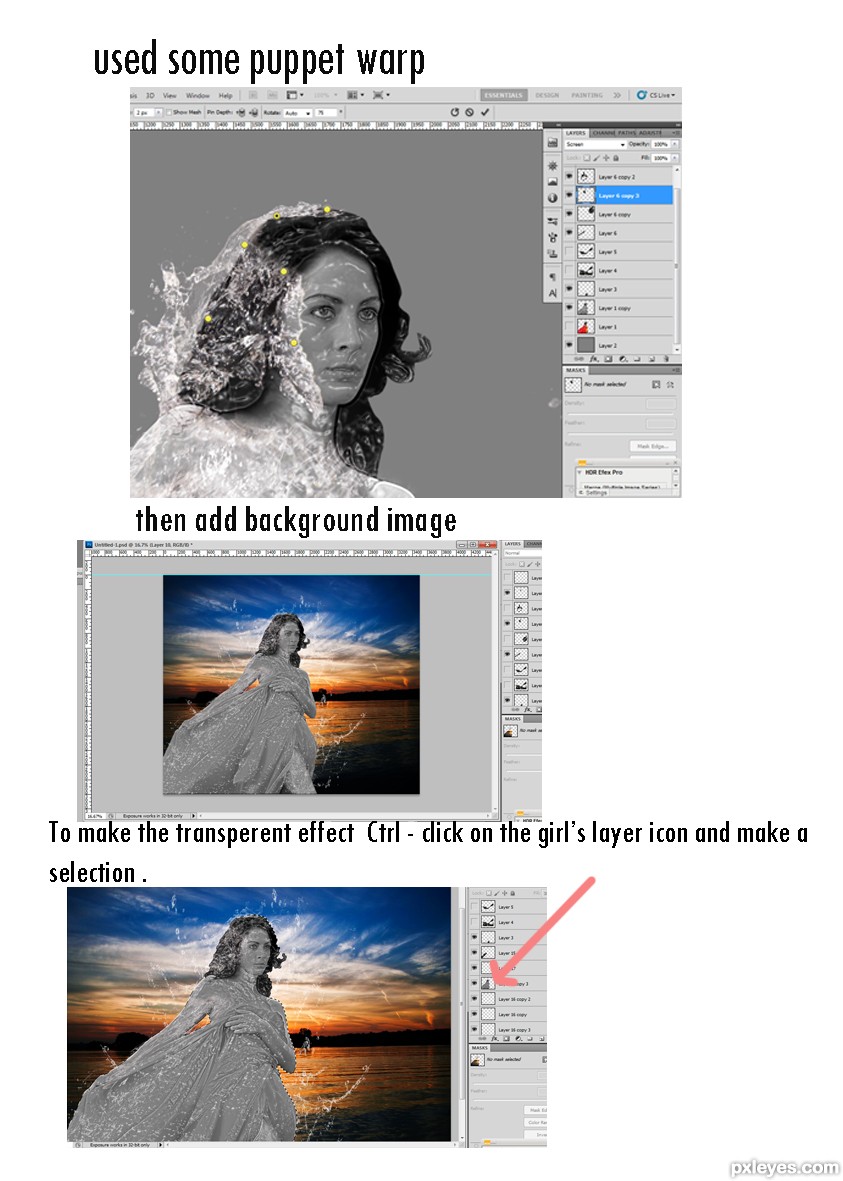Open the arrange documents dropdown in the application bar
The height and width of the screenshot is (1181, 843).
point(355,96)
